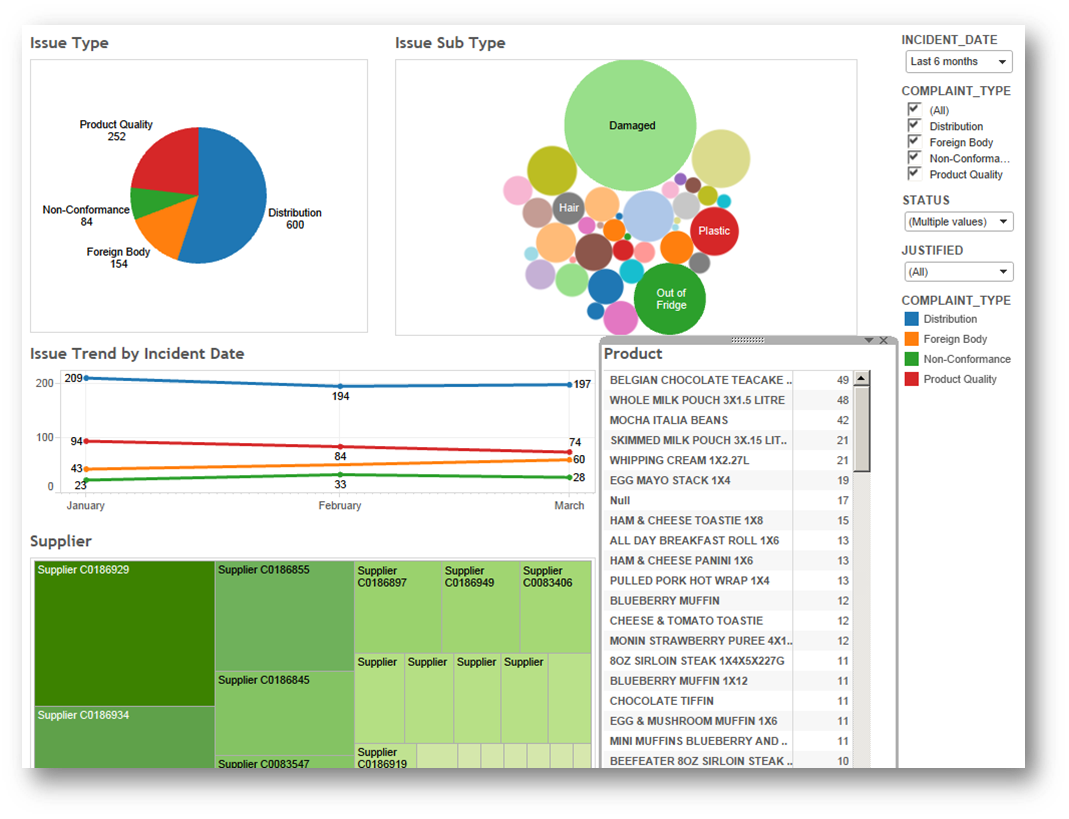Click the Distribution legend color swatch
The image size is (1069, 819).
coord(913,318)
